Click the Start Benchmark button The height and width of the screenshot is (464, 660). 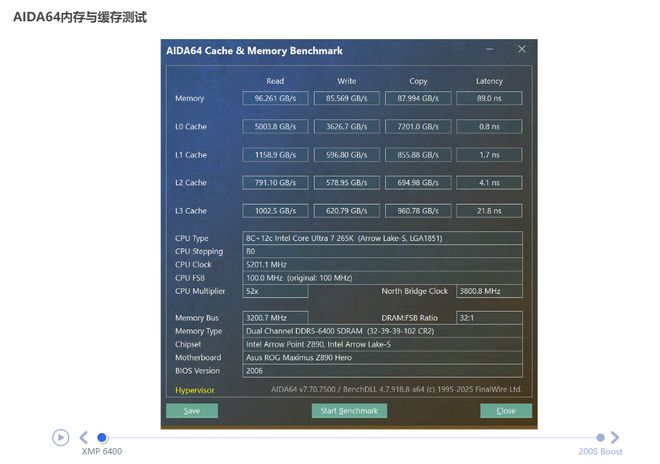tap(349, 411)
